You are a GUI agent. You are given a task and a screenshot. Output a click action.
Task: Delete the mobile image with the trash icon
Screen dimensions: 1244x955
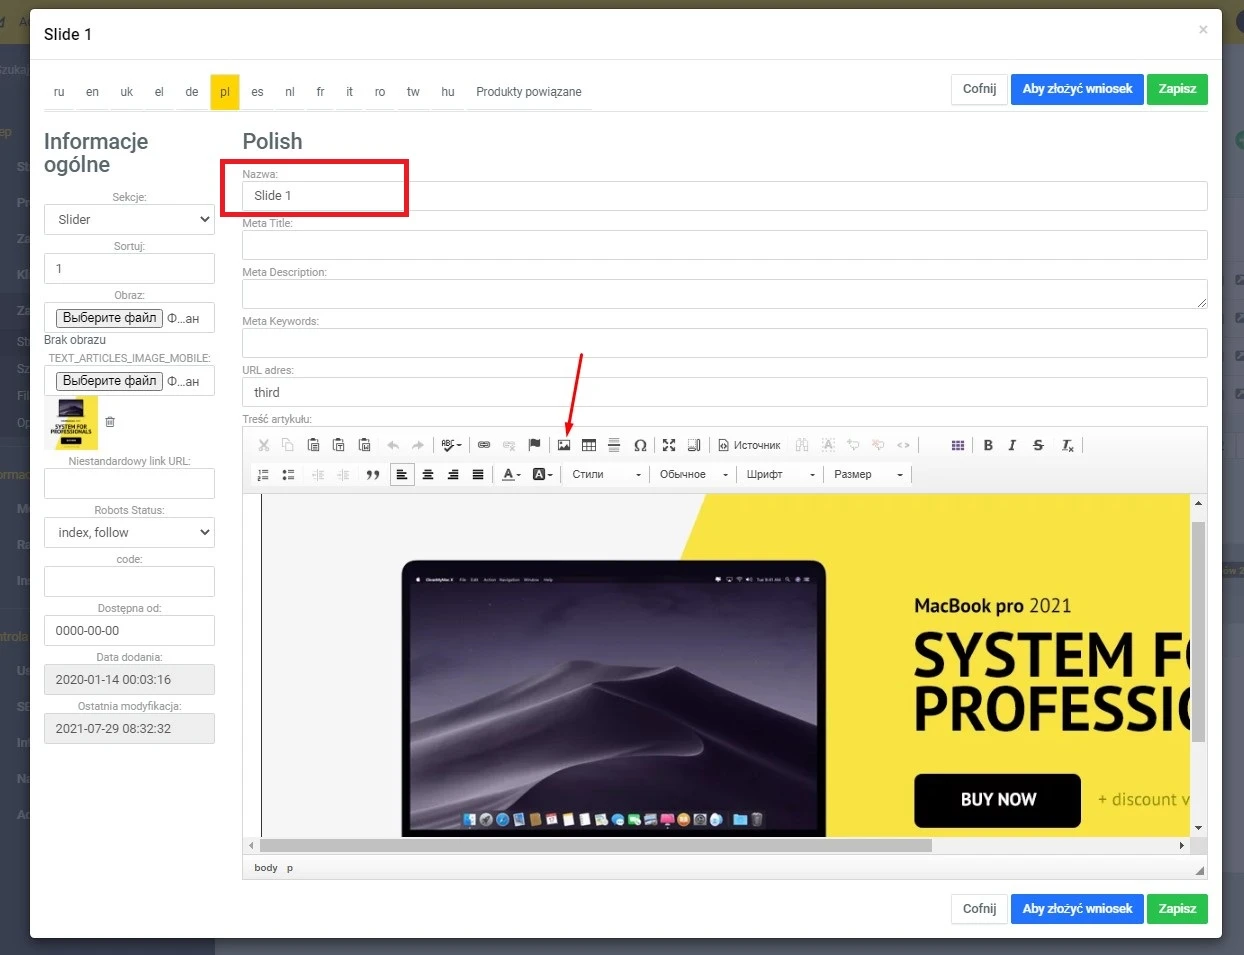point(110,422)
